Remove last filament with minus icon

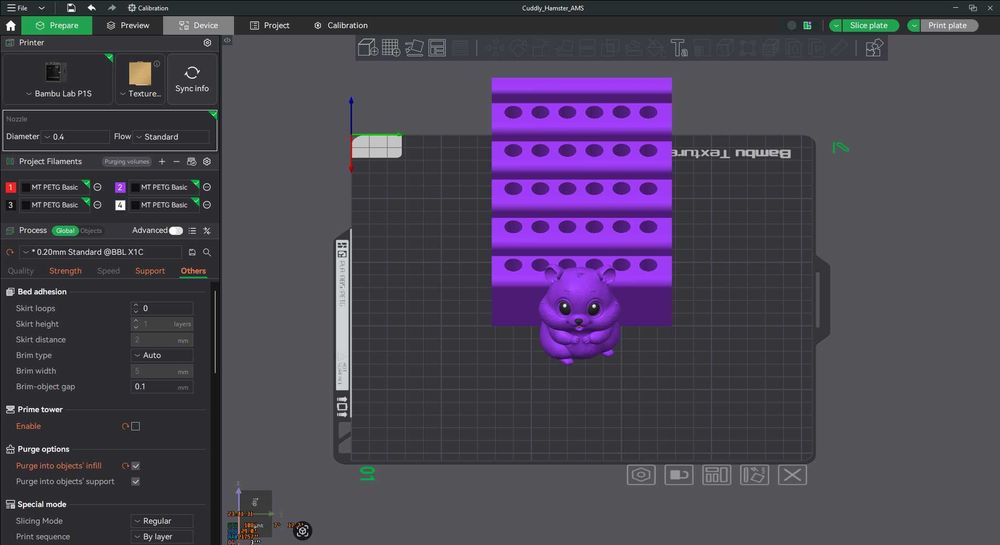pyautogui.click(x=177, y=161)
